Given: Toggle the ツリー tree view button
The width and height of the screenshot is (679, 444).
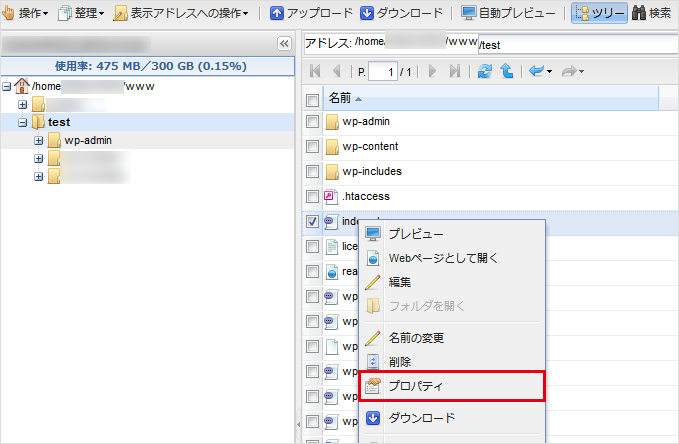Looking at the screenshot, I should (599, 14).
